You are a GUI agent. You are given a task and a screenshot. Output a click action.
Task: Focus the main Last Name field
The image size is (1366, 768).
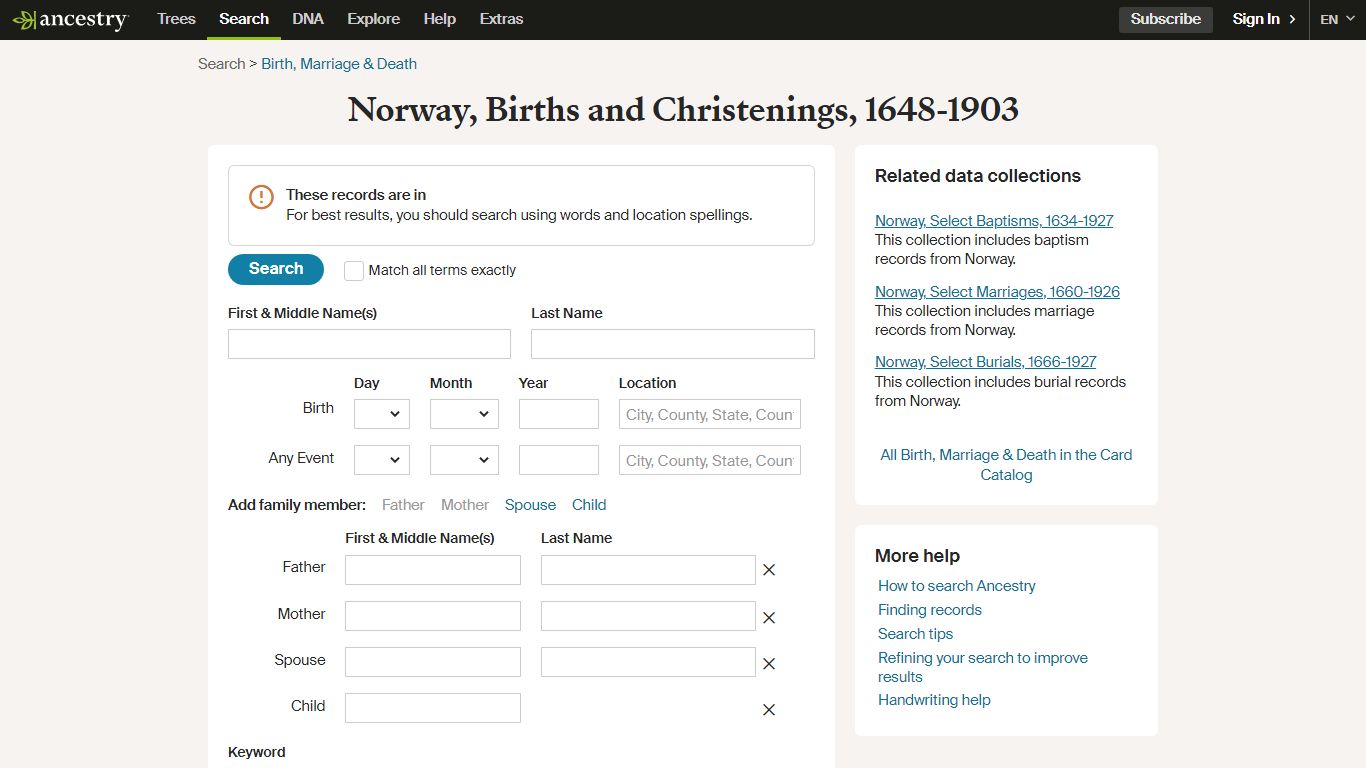pos(673,344)
